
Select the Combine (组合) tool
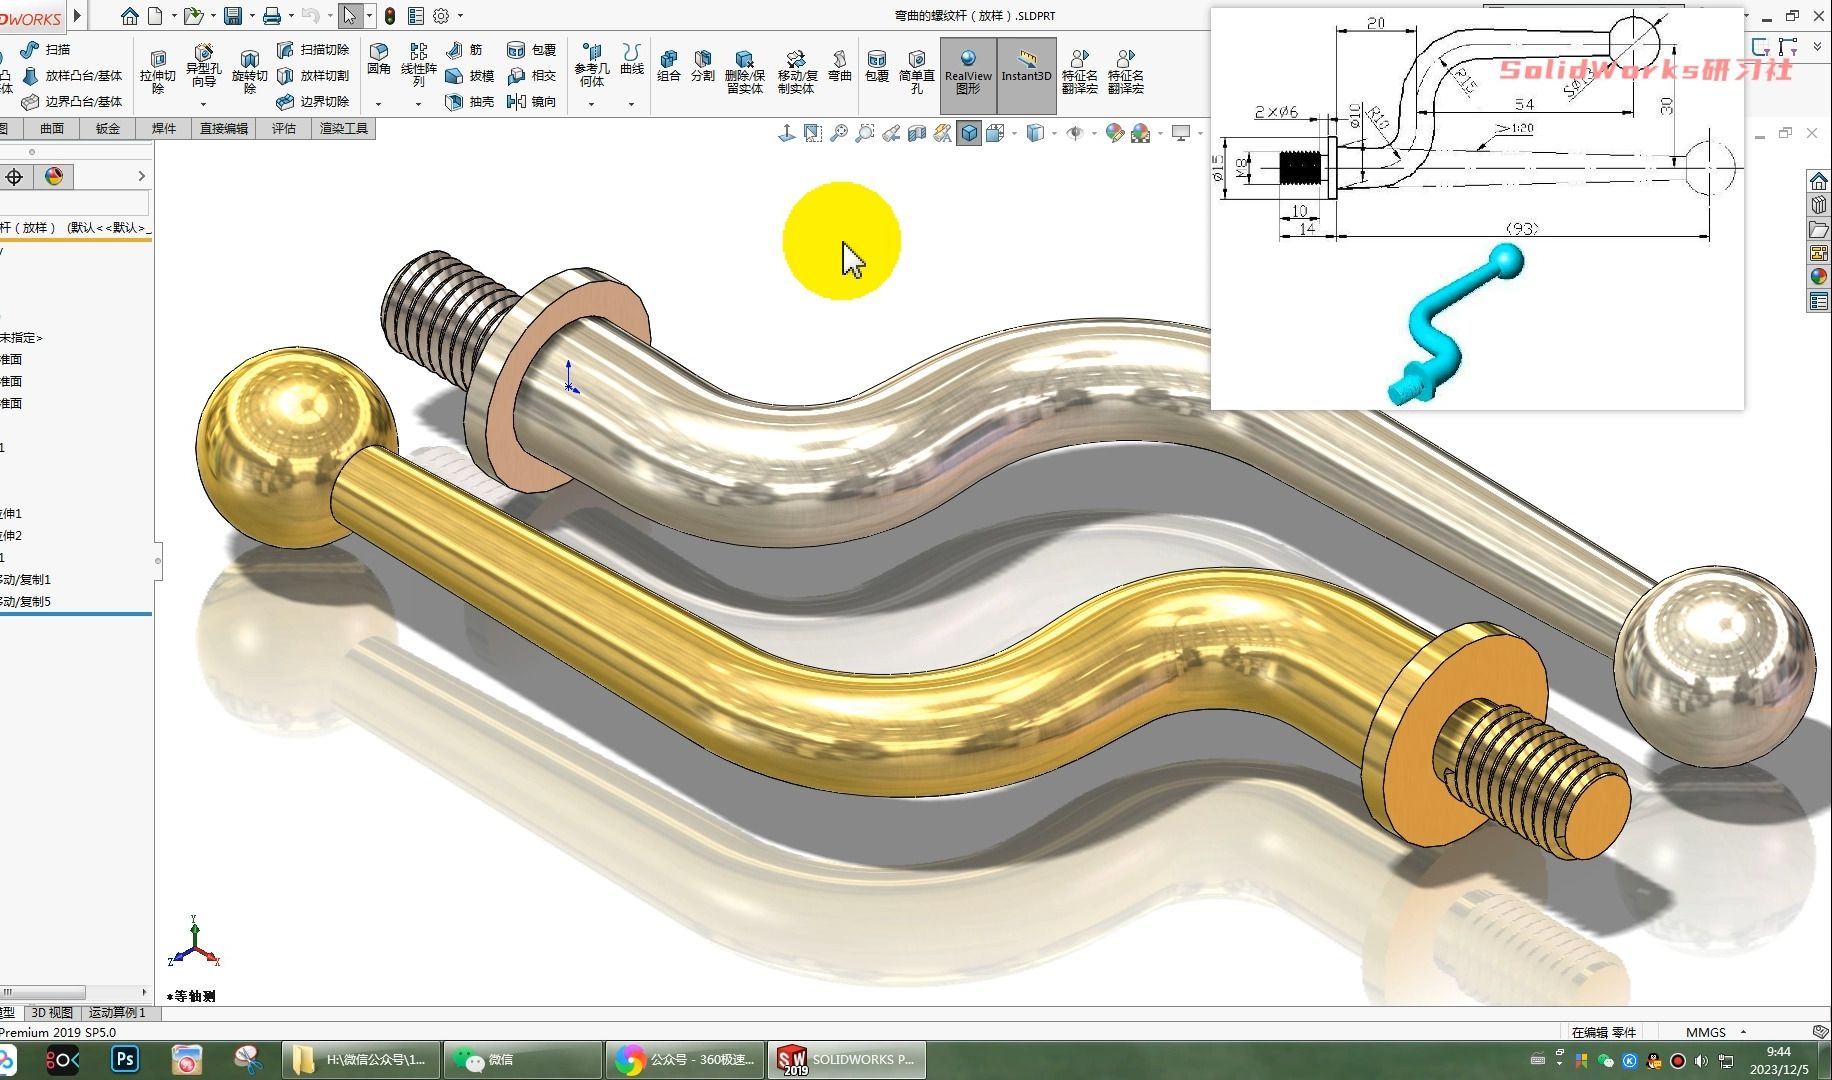pos(669,65)
